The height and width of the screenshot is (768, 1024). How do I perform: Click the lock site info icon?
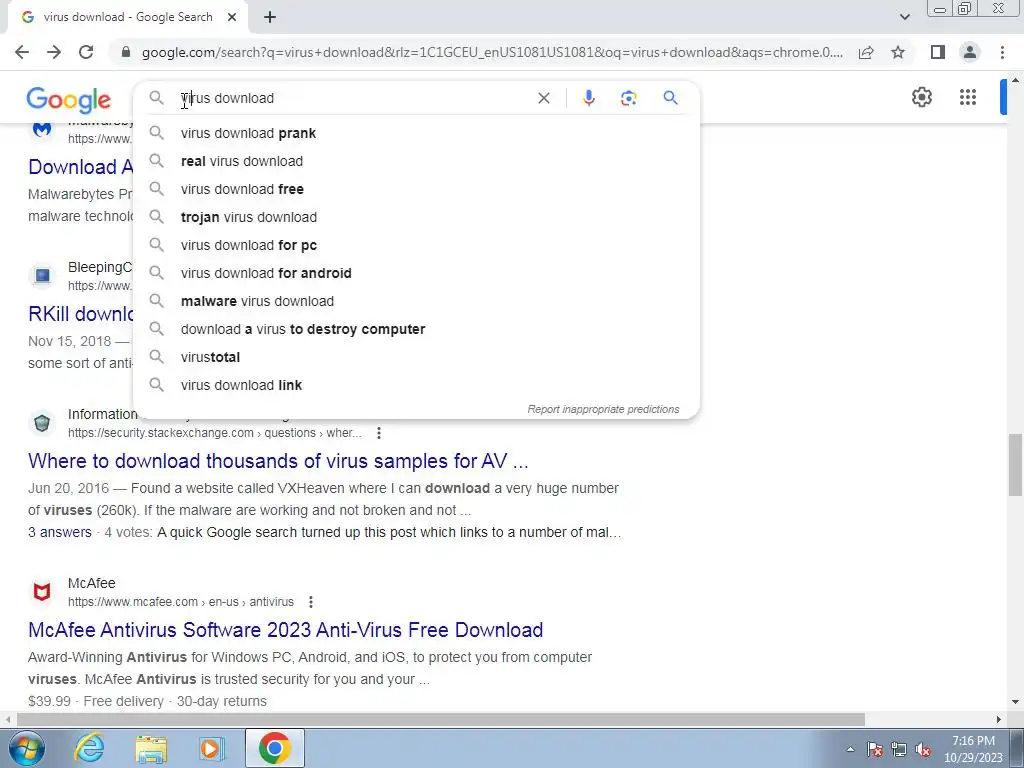tap(127, 52)
